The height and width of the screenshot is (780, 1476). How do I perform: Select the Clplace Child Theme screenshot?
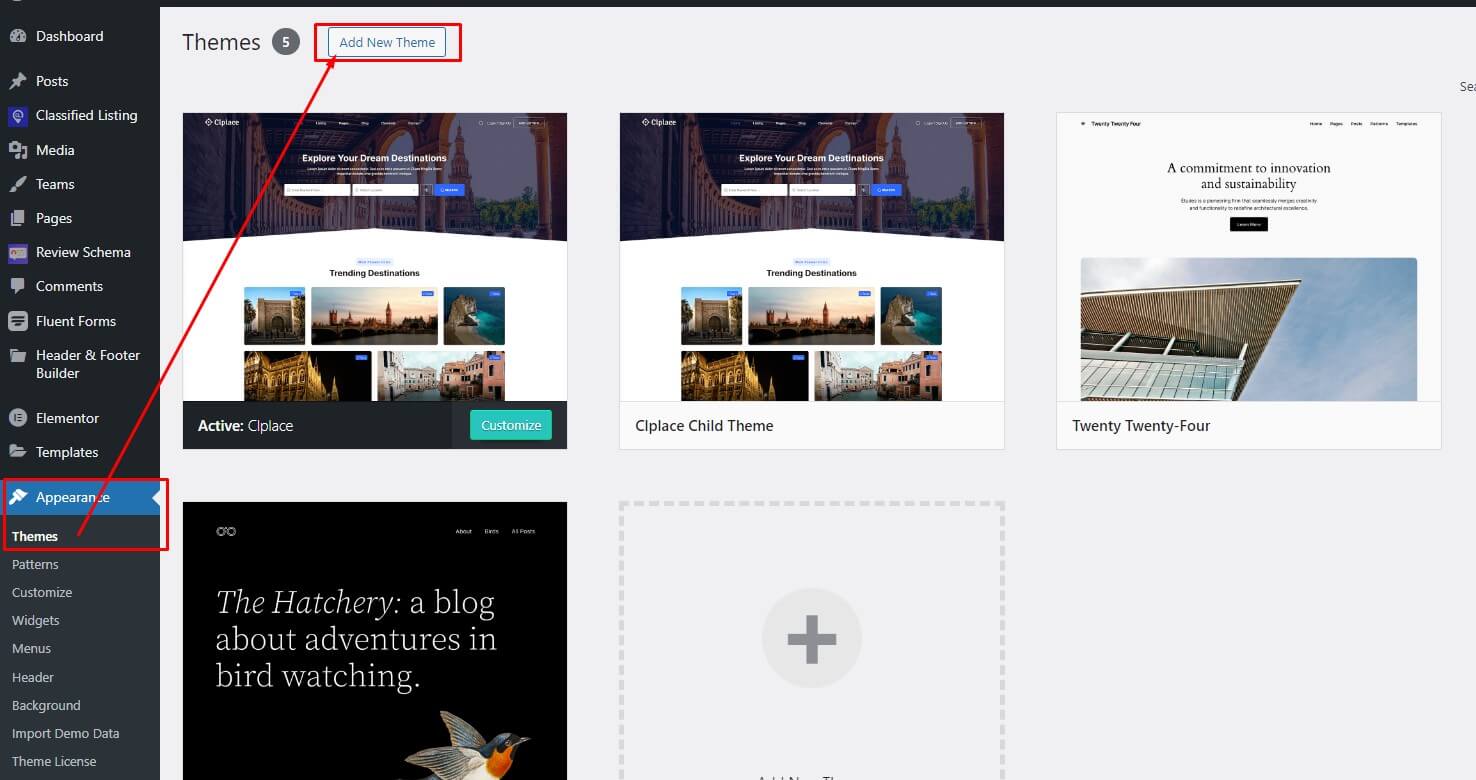tap(812, 257)
